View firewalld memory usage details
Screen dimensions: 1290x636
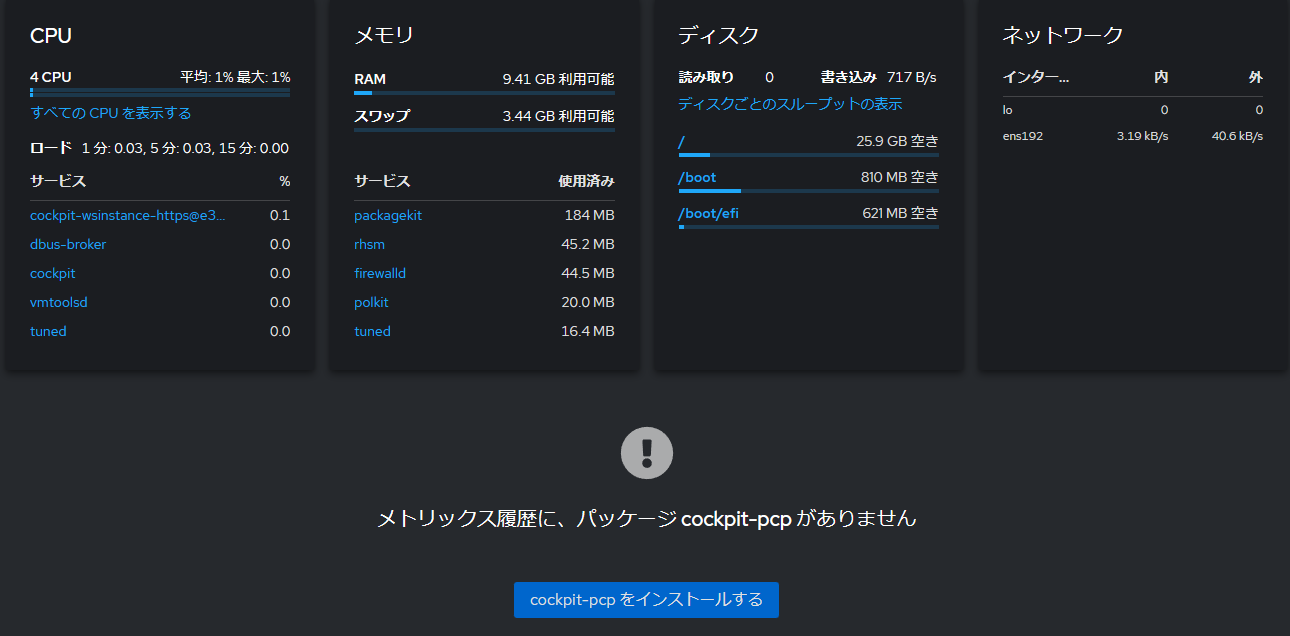(380, 273)
